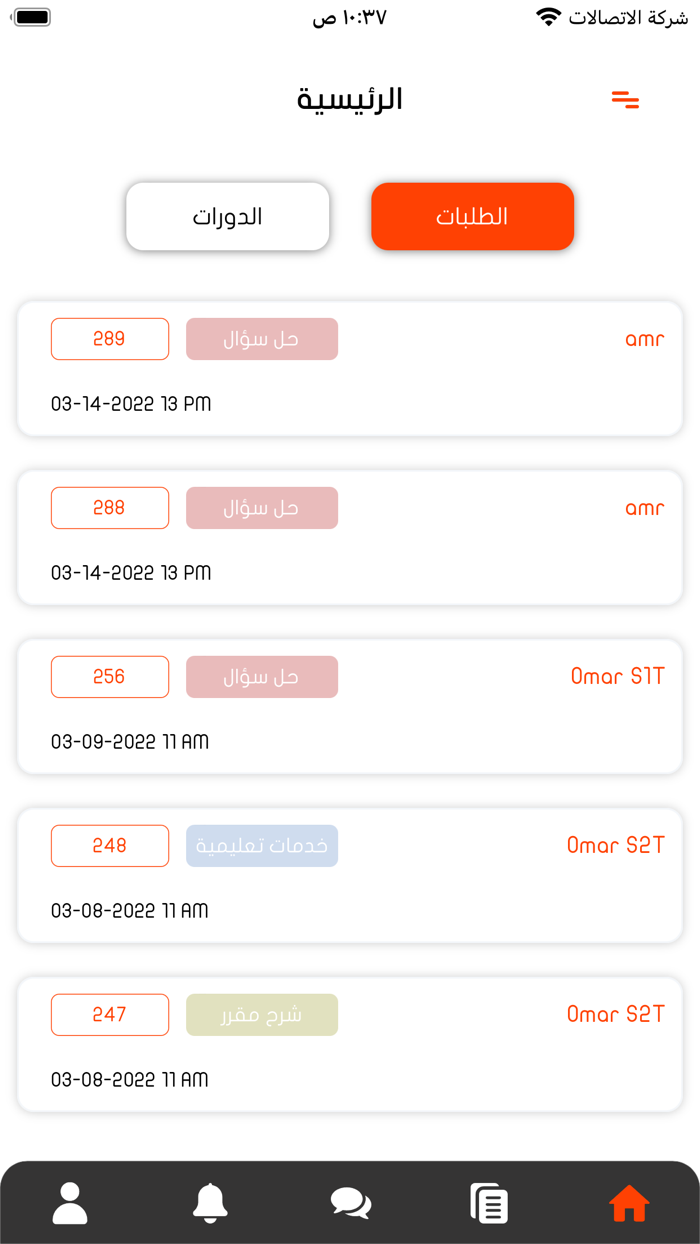Tap order number 289 badge
Viewport: 700px width, 1244px height.
110,339
